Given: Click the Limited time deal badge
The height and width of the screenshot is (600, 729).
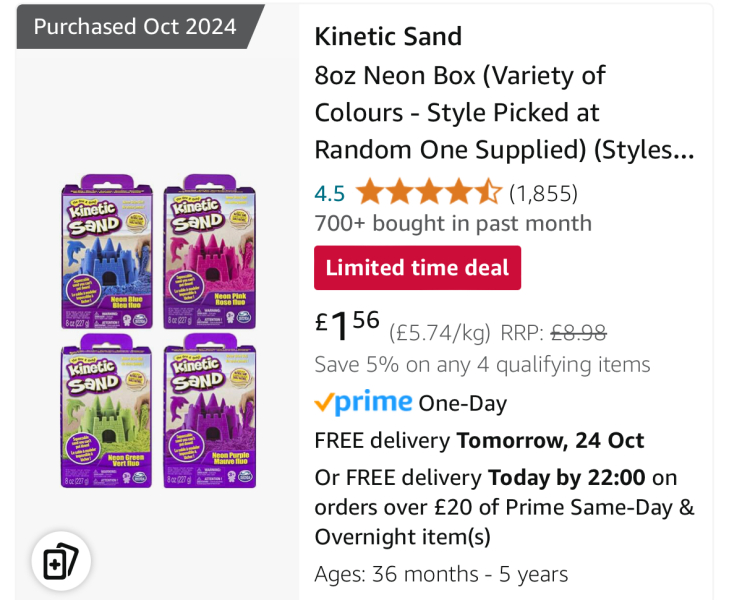Looking at the screenshot, I should pos(417,268).
